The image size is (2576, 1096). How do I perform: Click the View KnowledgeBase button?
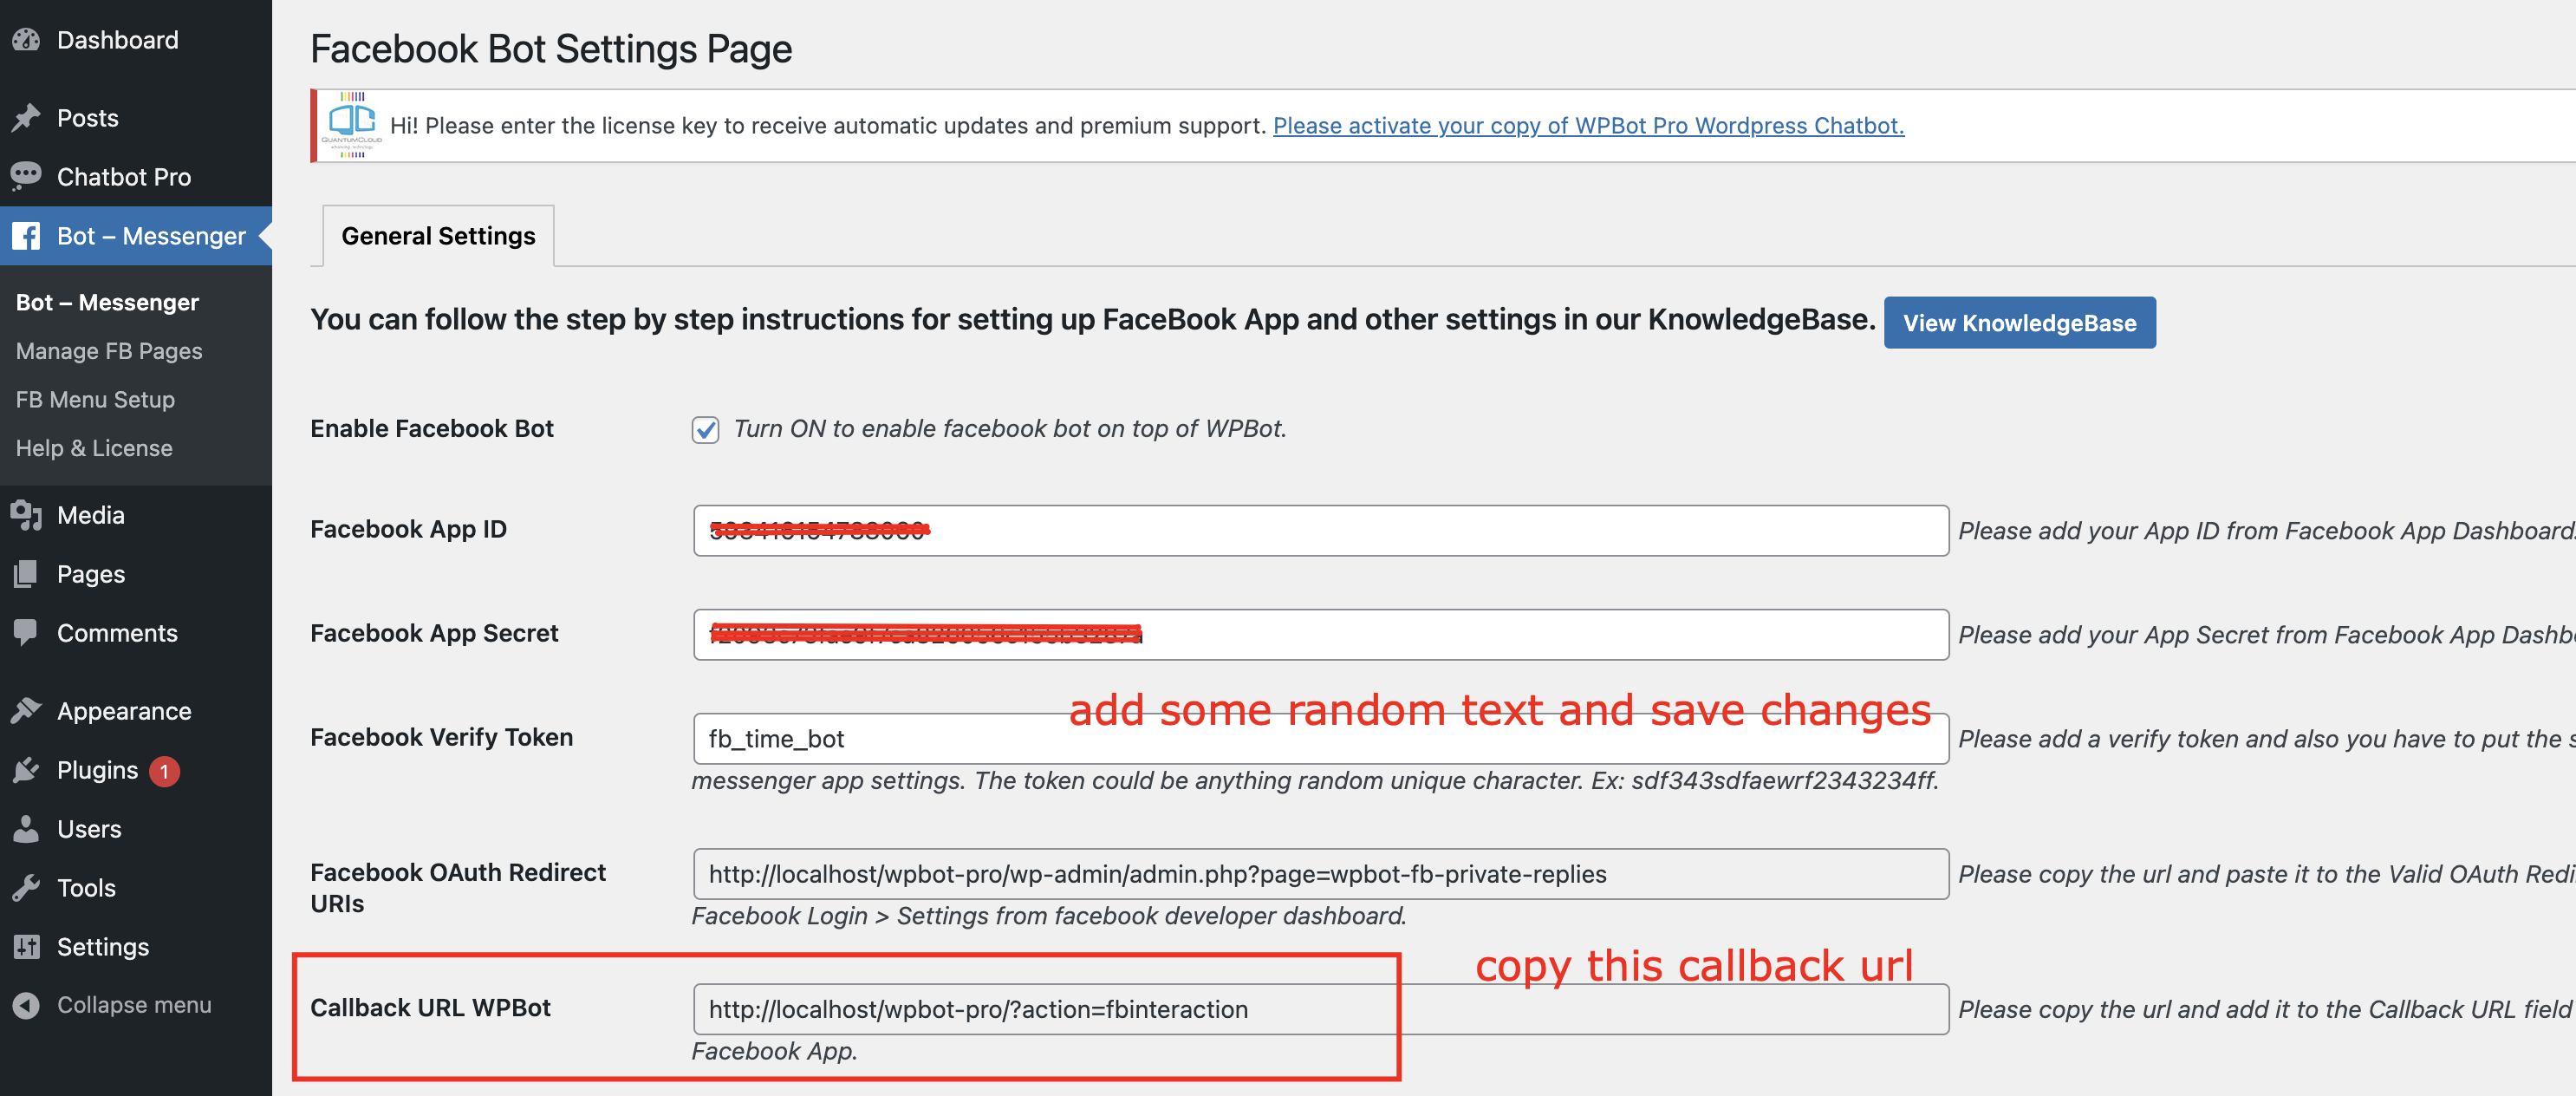(x=2019, y=323)
